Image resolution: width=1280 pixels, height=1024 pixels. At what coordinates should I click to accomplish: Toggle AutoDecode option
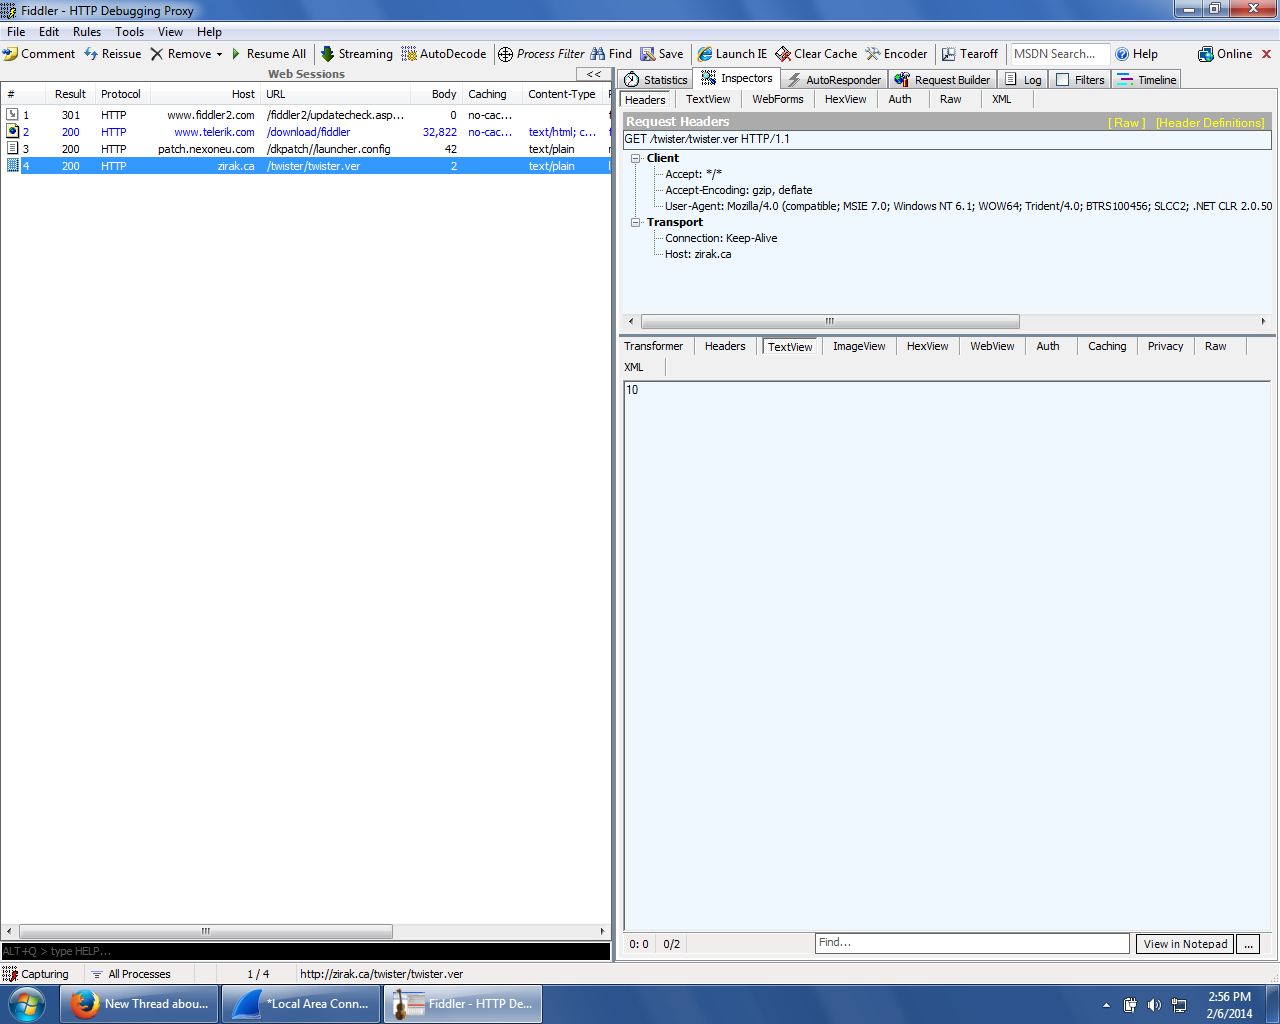pos(444,54)
